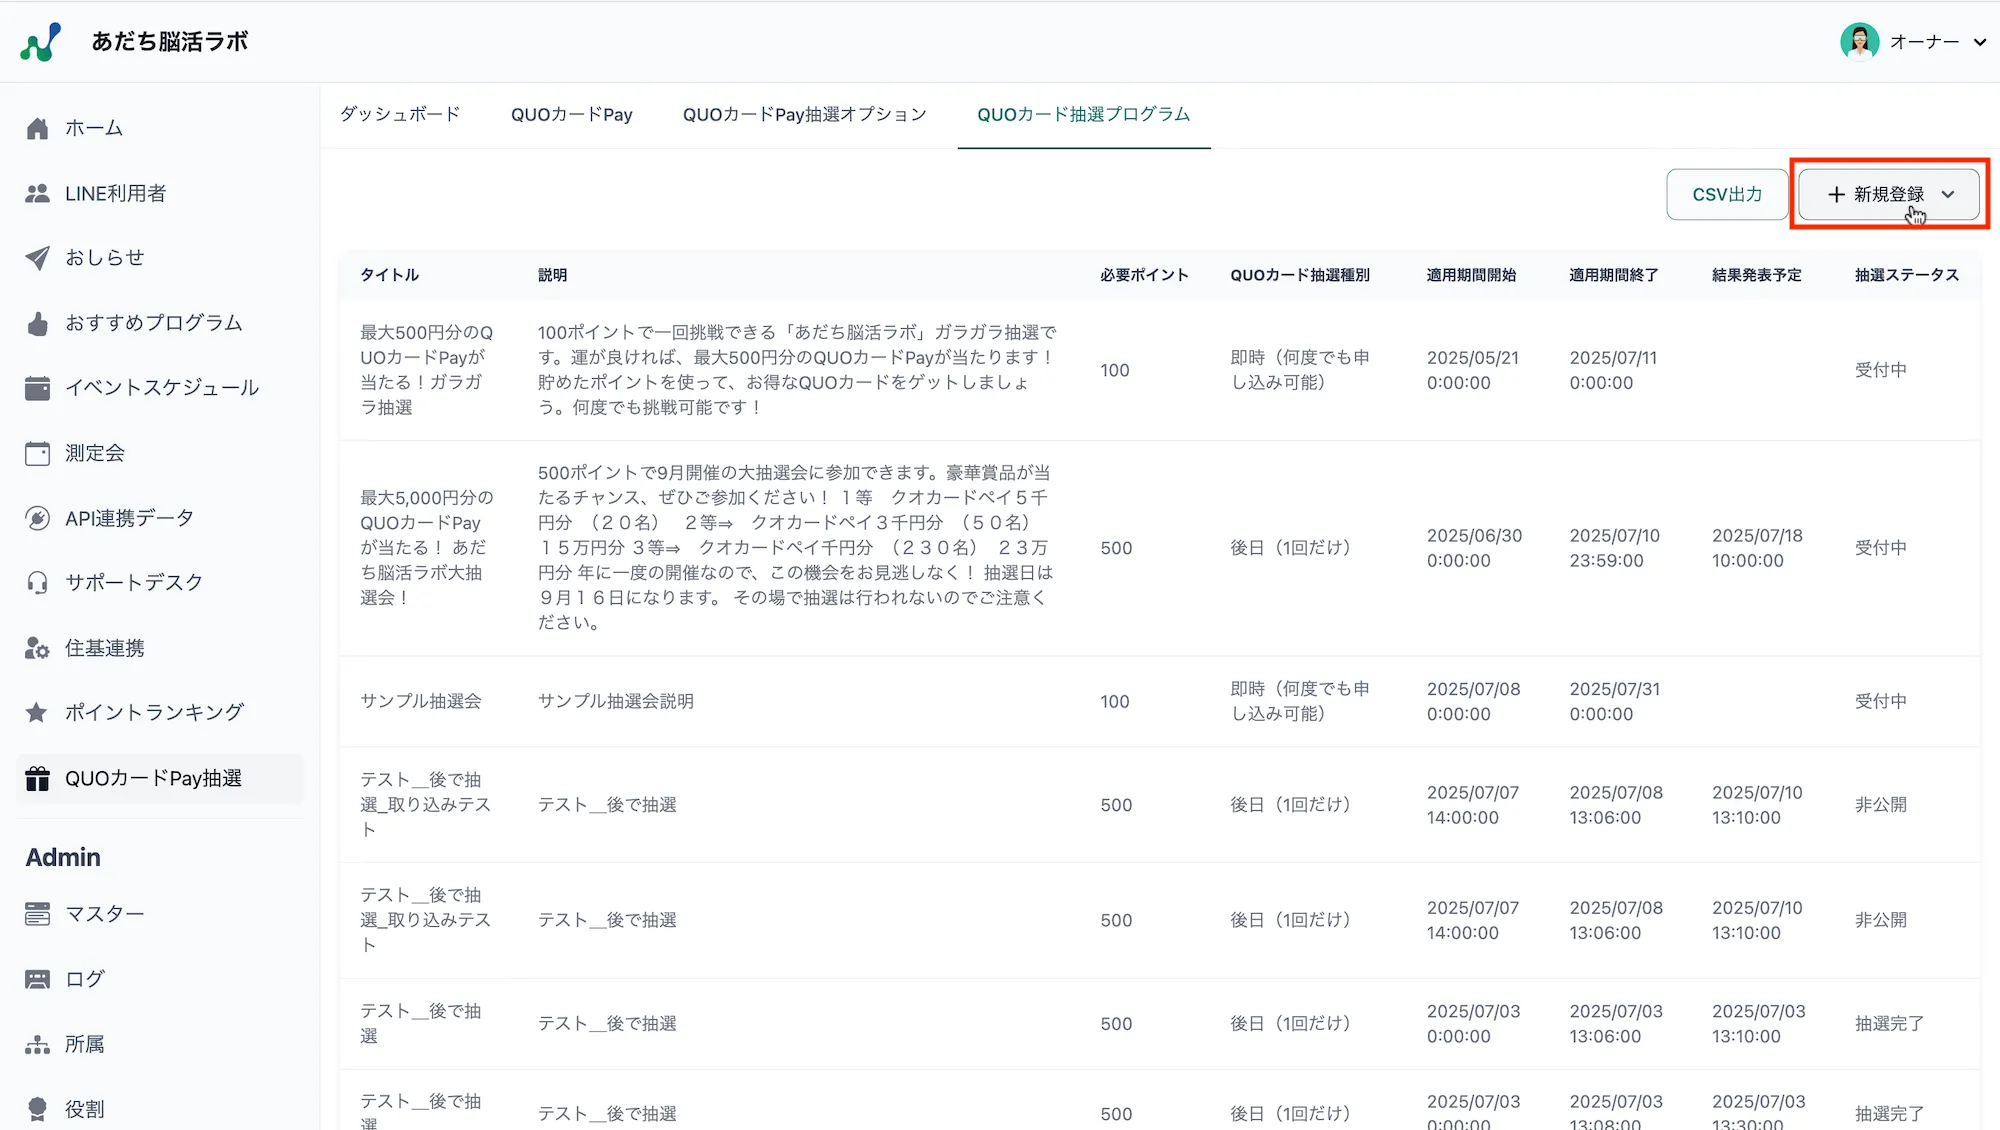Click the Home house icon in the sidebar
The width and height of the screenshot is (2000, 1130).
coord(38,128)
